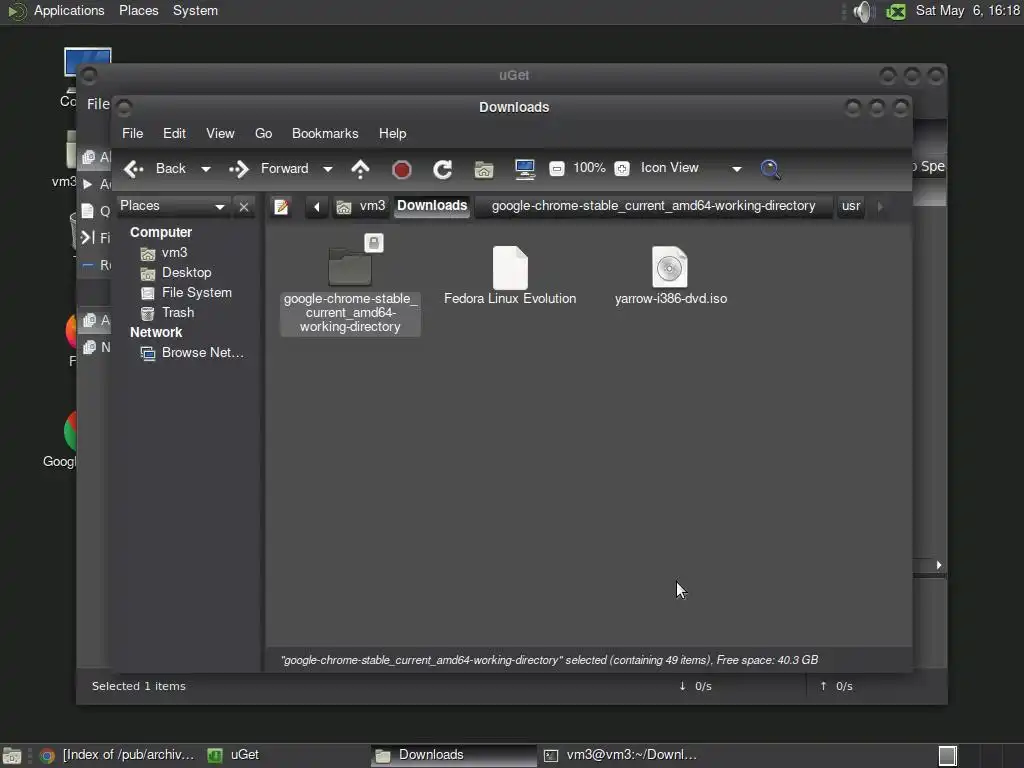
Task: Open the Forward history dropdown arrow
Action: (x=328, y=169)
